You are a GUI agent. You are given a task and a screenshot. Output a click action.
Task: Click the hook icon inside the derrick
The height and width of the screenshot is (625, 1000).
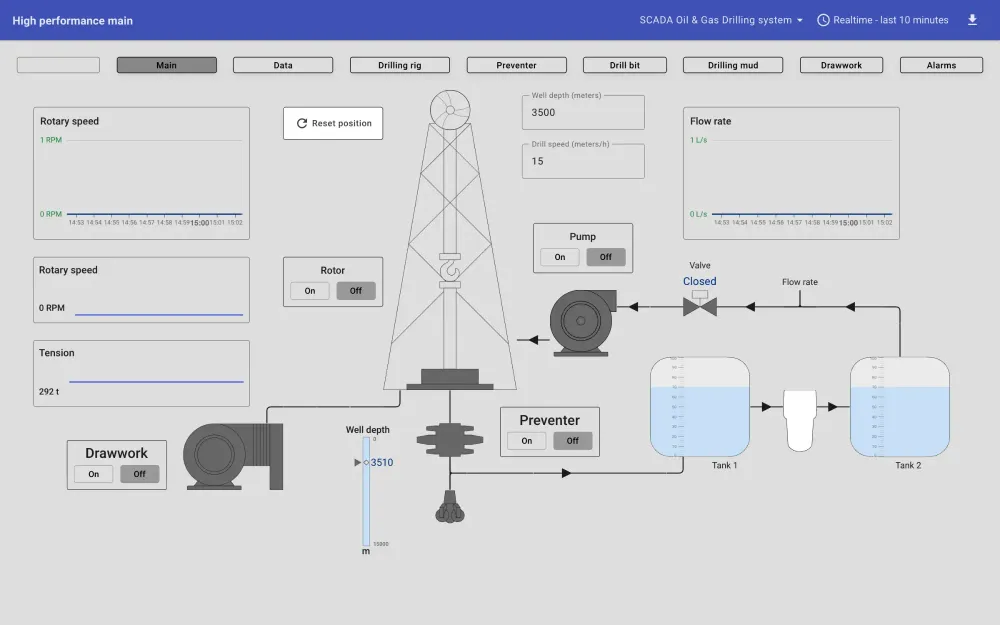point(450,268)
